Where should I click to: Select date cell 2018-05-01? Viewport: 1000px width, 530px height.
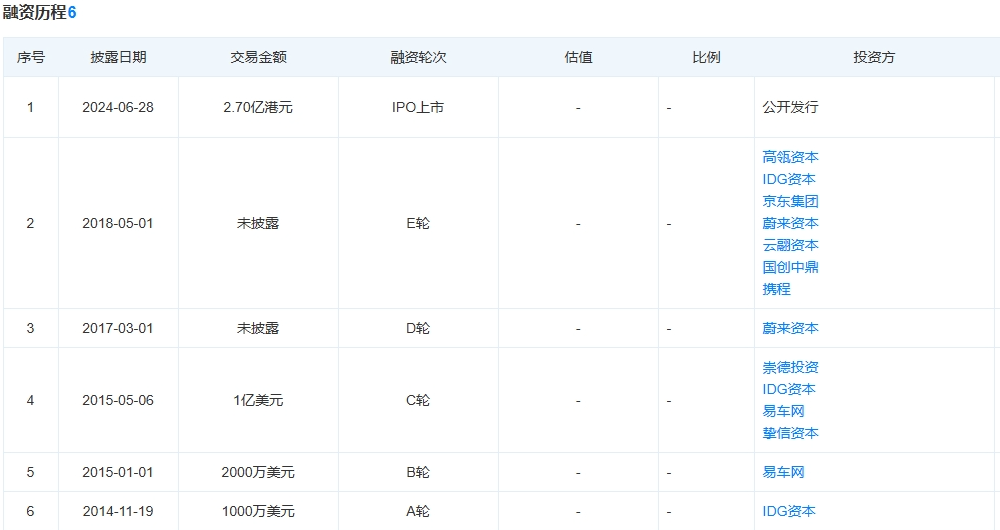(x=118, y=223)
